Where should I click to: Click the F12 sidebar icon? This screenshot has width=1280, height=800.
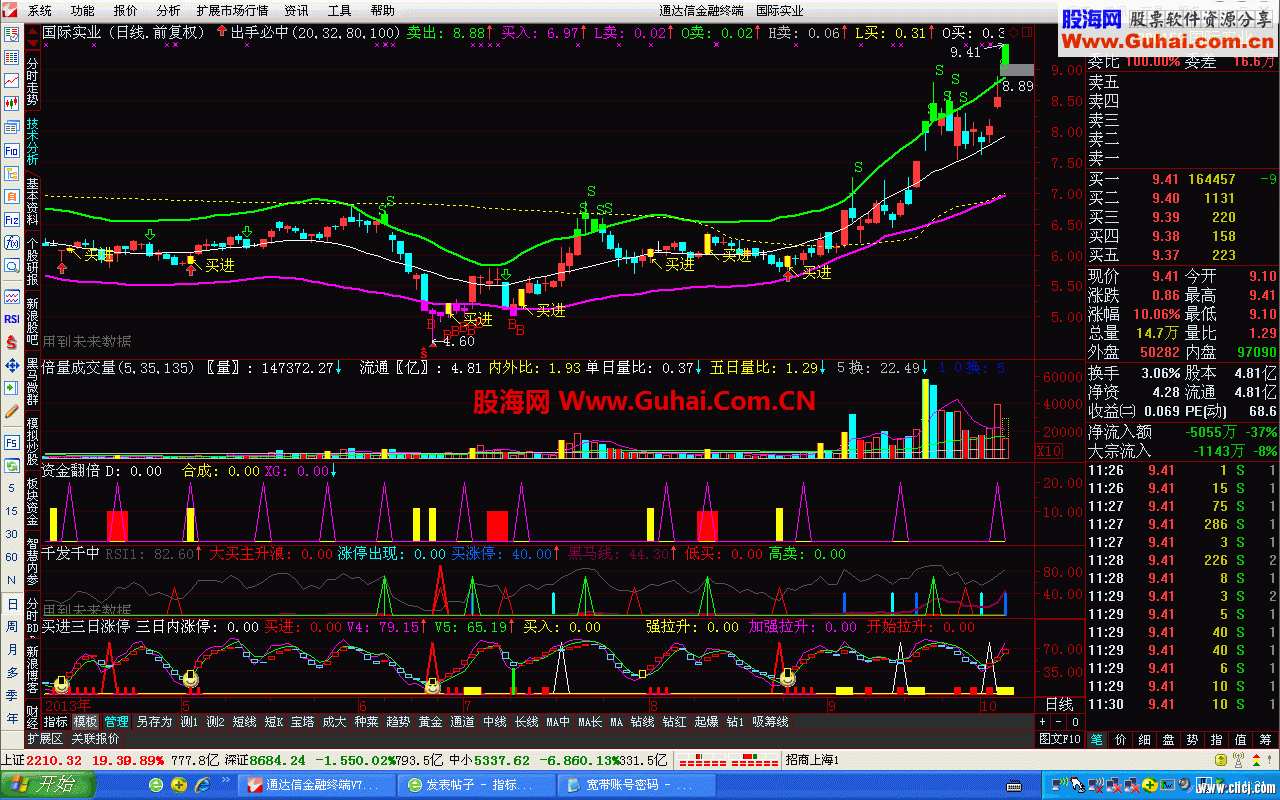11,218
